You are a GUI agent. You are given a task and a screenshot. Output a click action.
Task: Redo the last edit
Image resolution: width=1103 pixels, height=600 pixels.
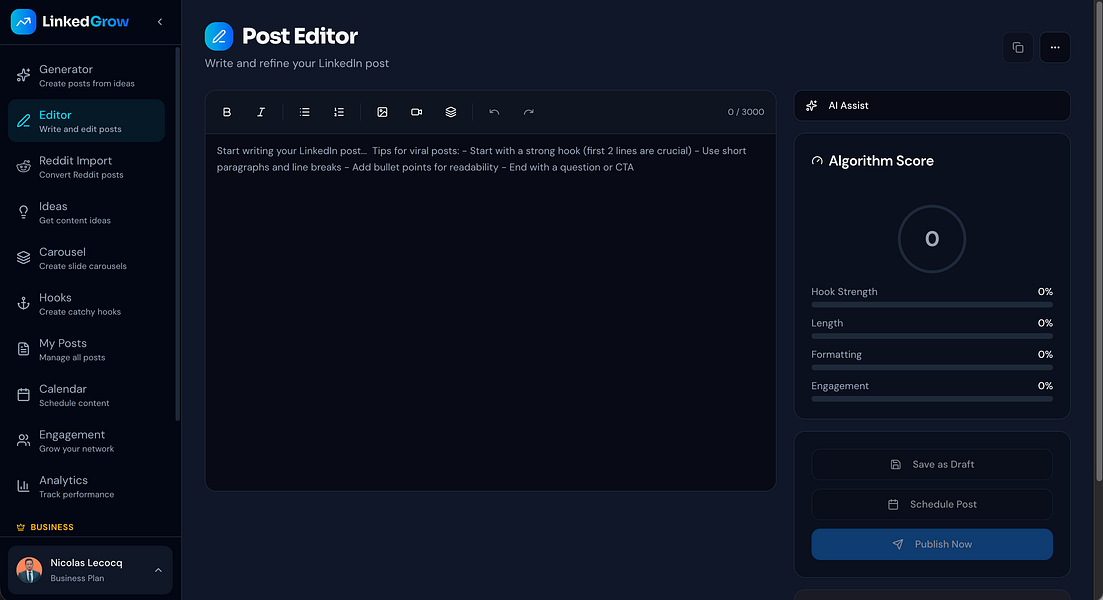[529, 112]
